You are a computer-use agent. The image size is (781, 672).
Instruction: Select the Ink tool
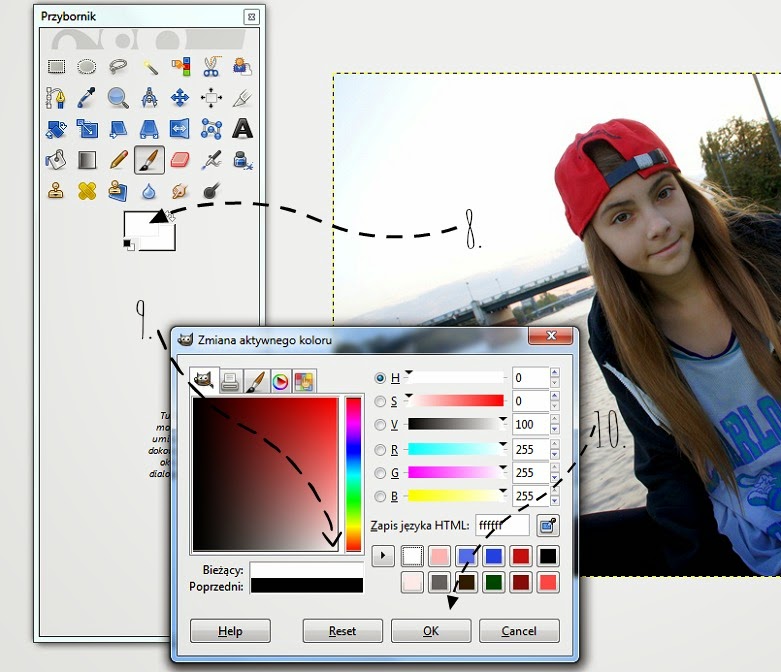242,160
